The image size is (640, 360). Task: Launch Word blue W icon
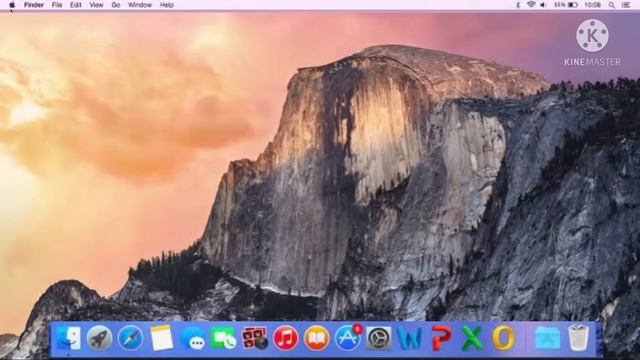click(x=409, y=338)
